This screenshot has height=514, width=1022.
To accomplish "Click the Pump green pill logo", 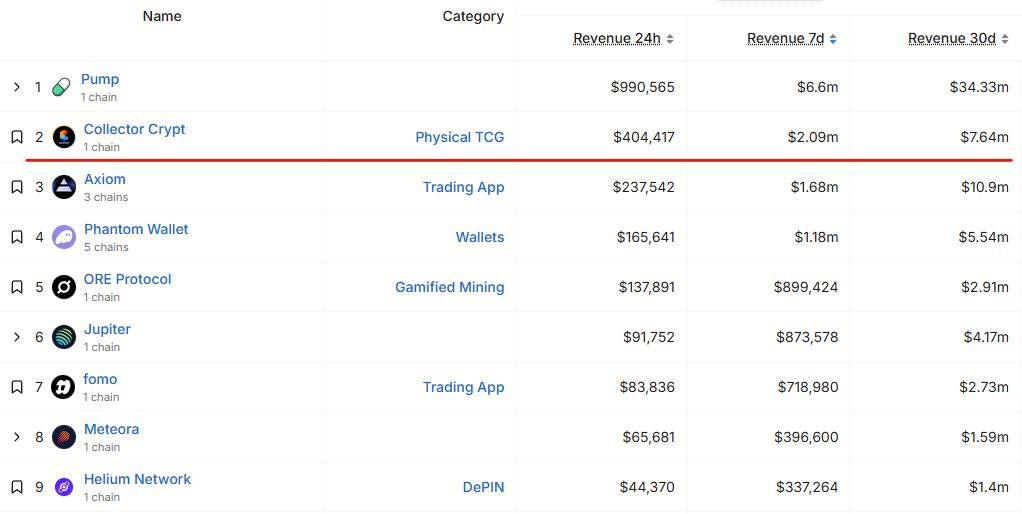I will pos(61,87).
